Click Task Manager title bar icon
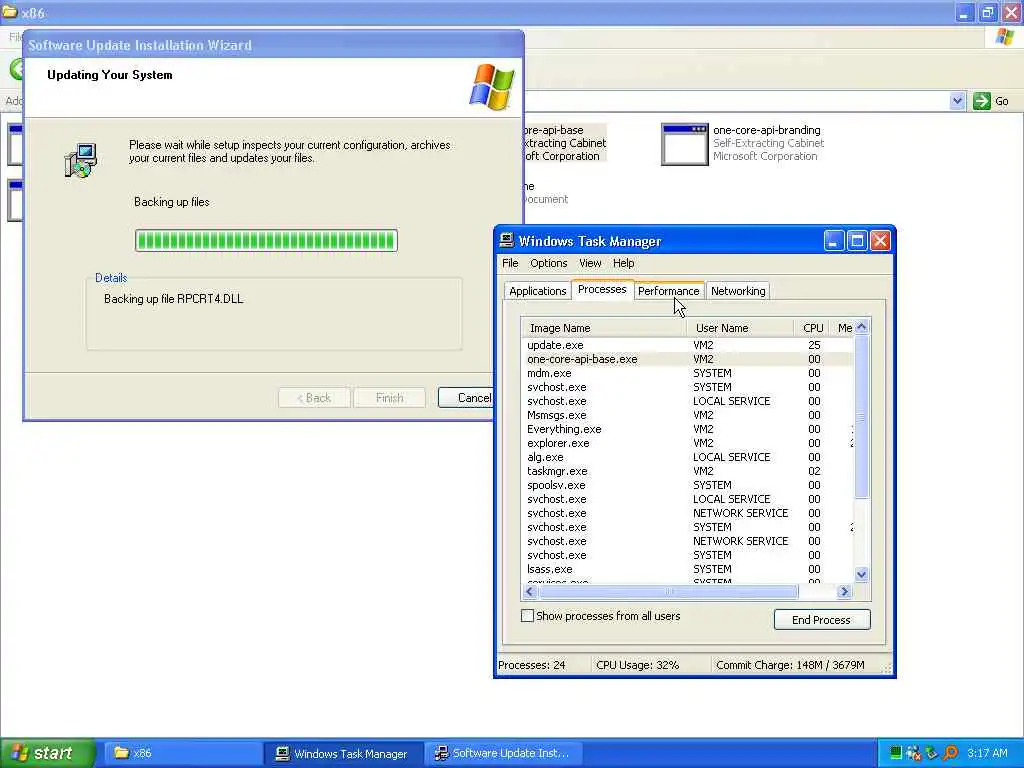The image size is (1024, 768). coord(506,240)
